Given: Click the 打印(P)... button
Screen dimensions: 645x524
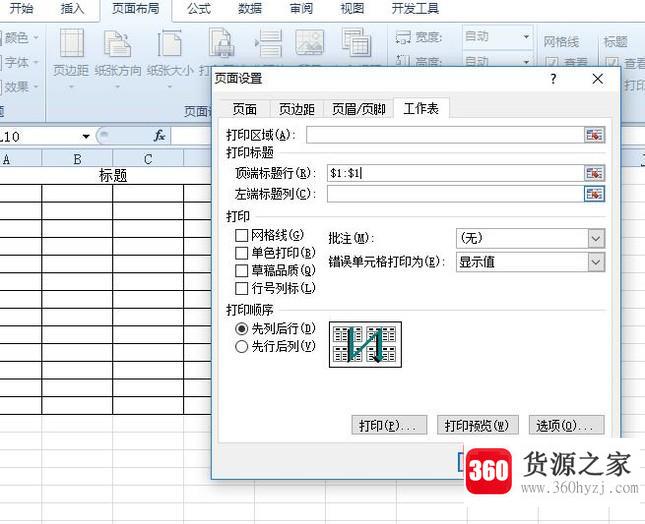Looking at the screenshot, I should [389, 425].
